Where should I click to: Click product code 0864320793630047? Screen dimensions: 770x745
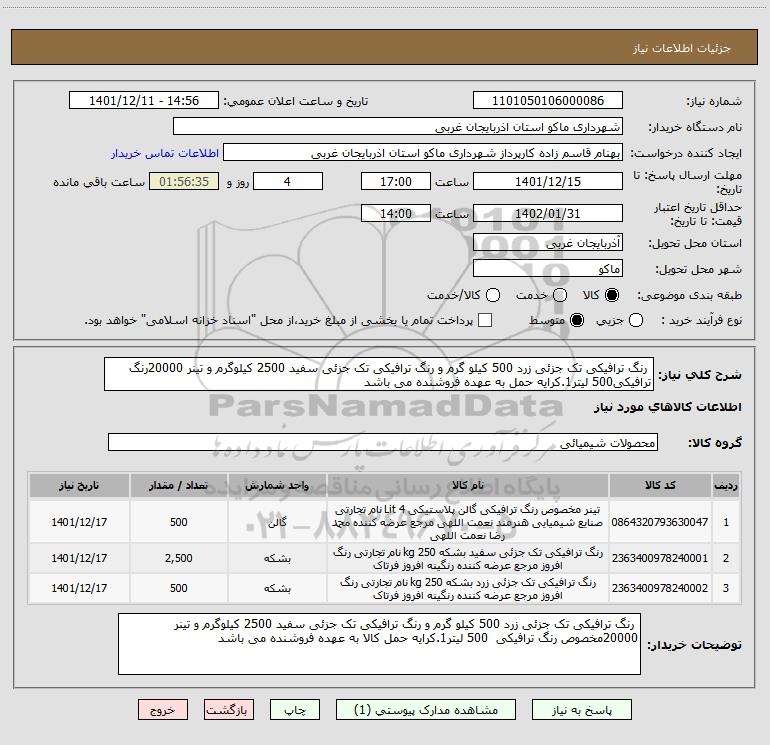pos(660,522)
